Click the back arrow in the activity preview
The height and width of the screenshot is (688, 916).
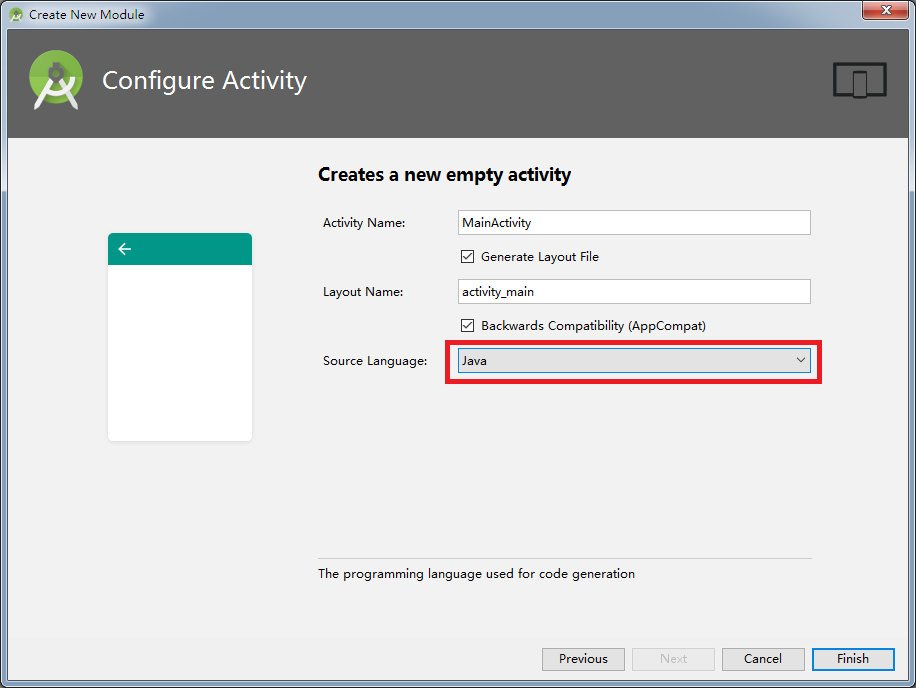point(125,249)
